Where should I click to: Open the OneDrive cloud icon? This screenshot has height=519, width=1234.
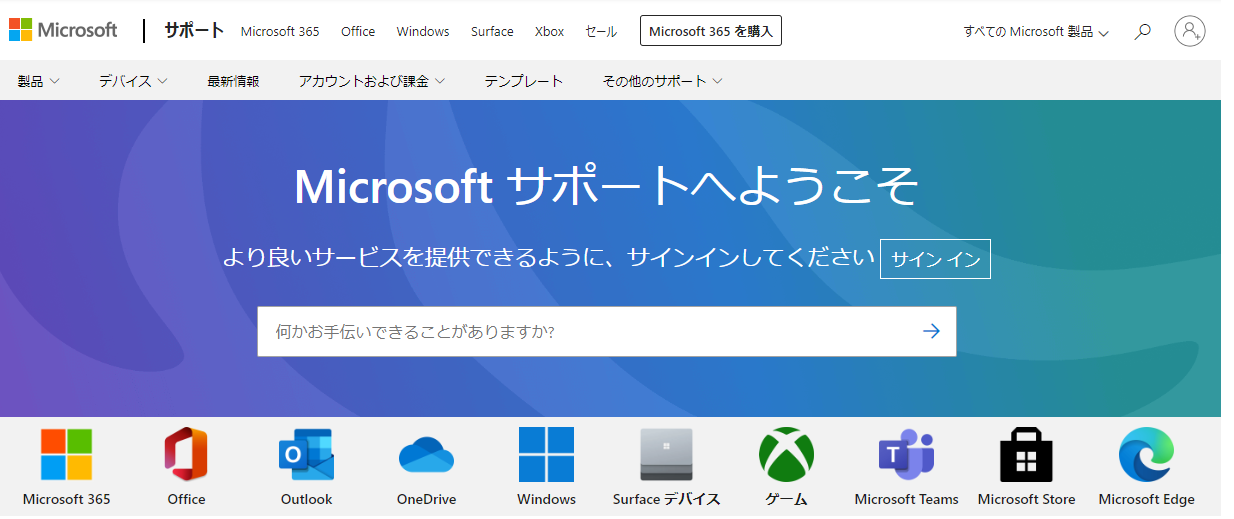426,456
